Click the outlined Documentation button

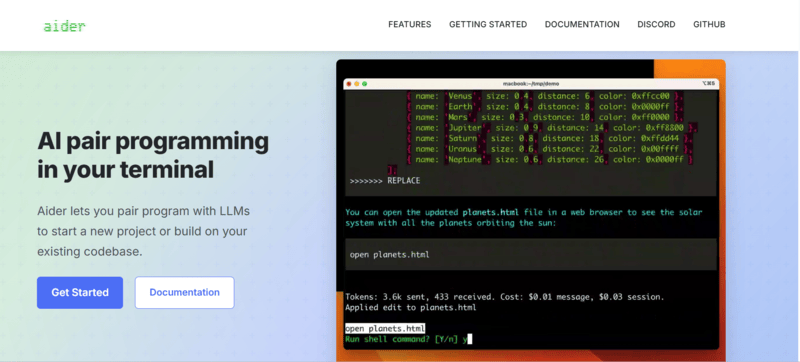184,293
